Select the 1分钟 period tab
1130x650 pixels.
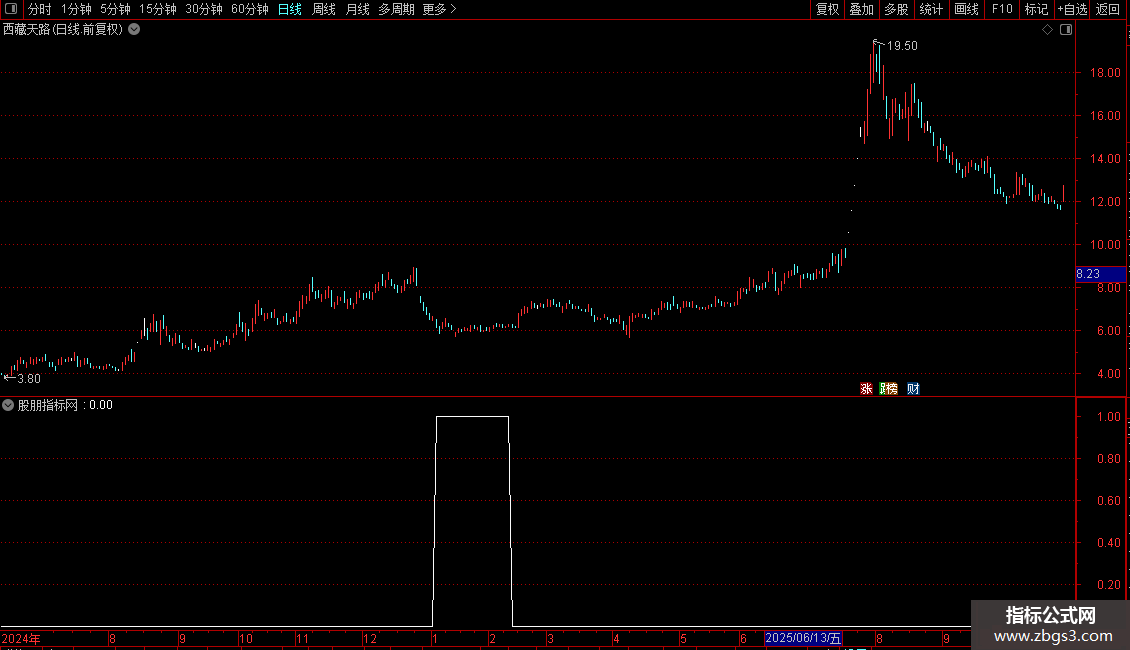pos(76,9)
